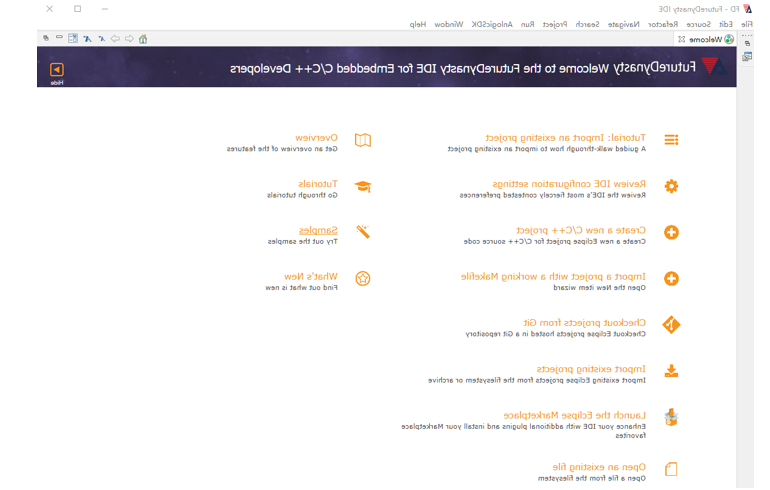Open Launch the Eclipse Marketplace link
This screenshot has width=770, height=490.
[575, 415]
